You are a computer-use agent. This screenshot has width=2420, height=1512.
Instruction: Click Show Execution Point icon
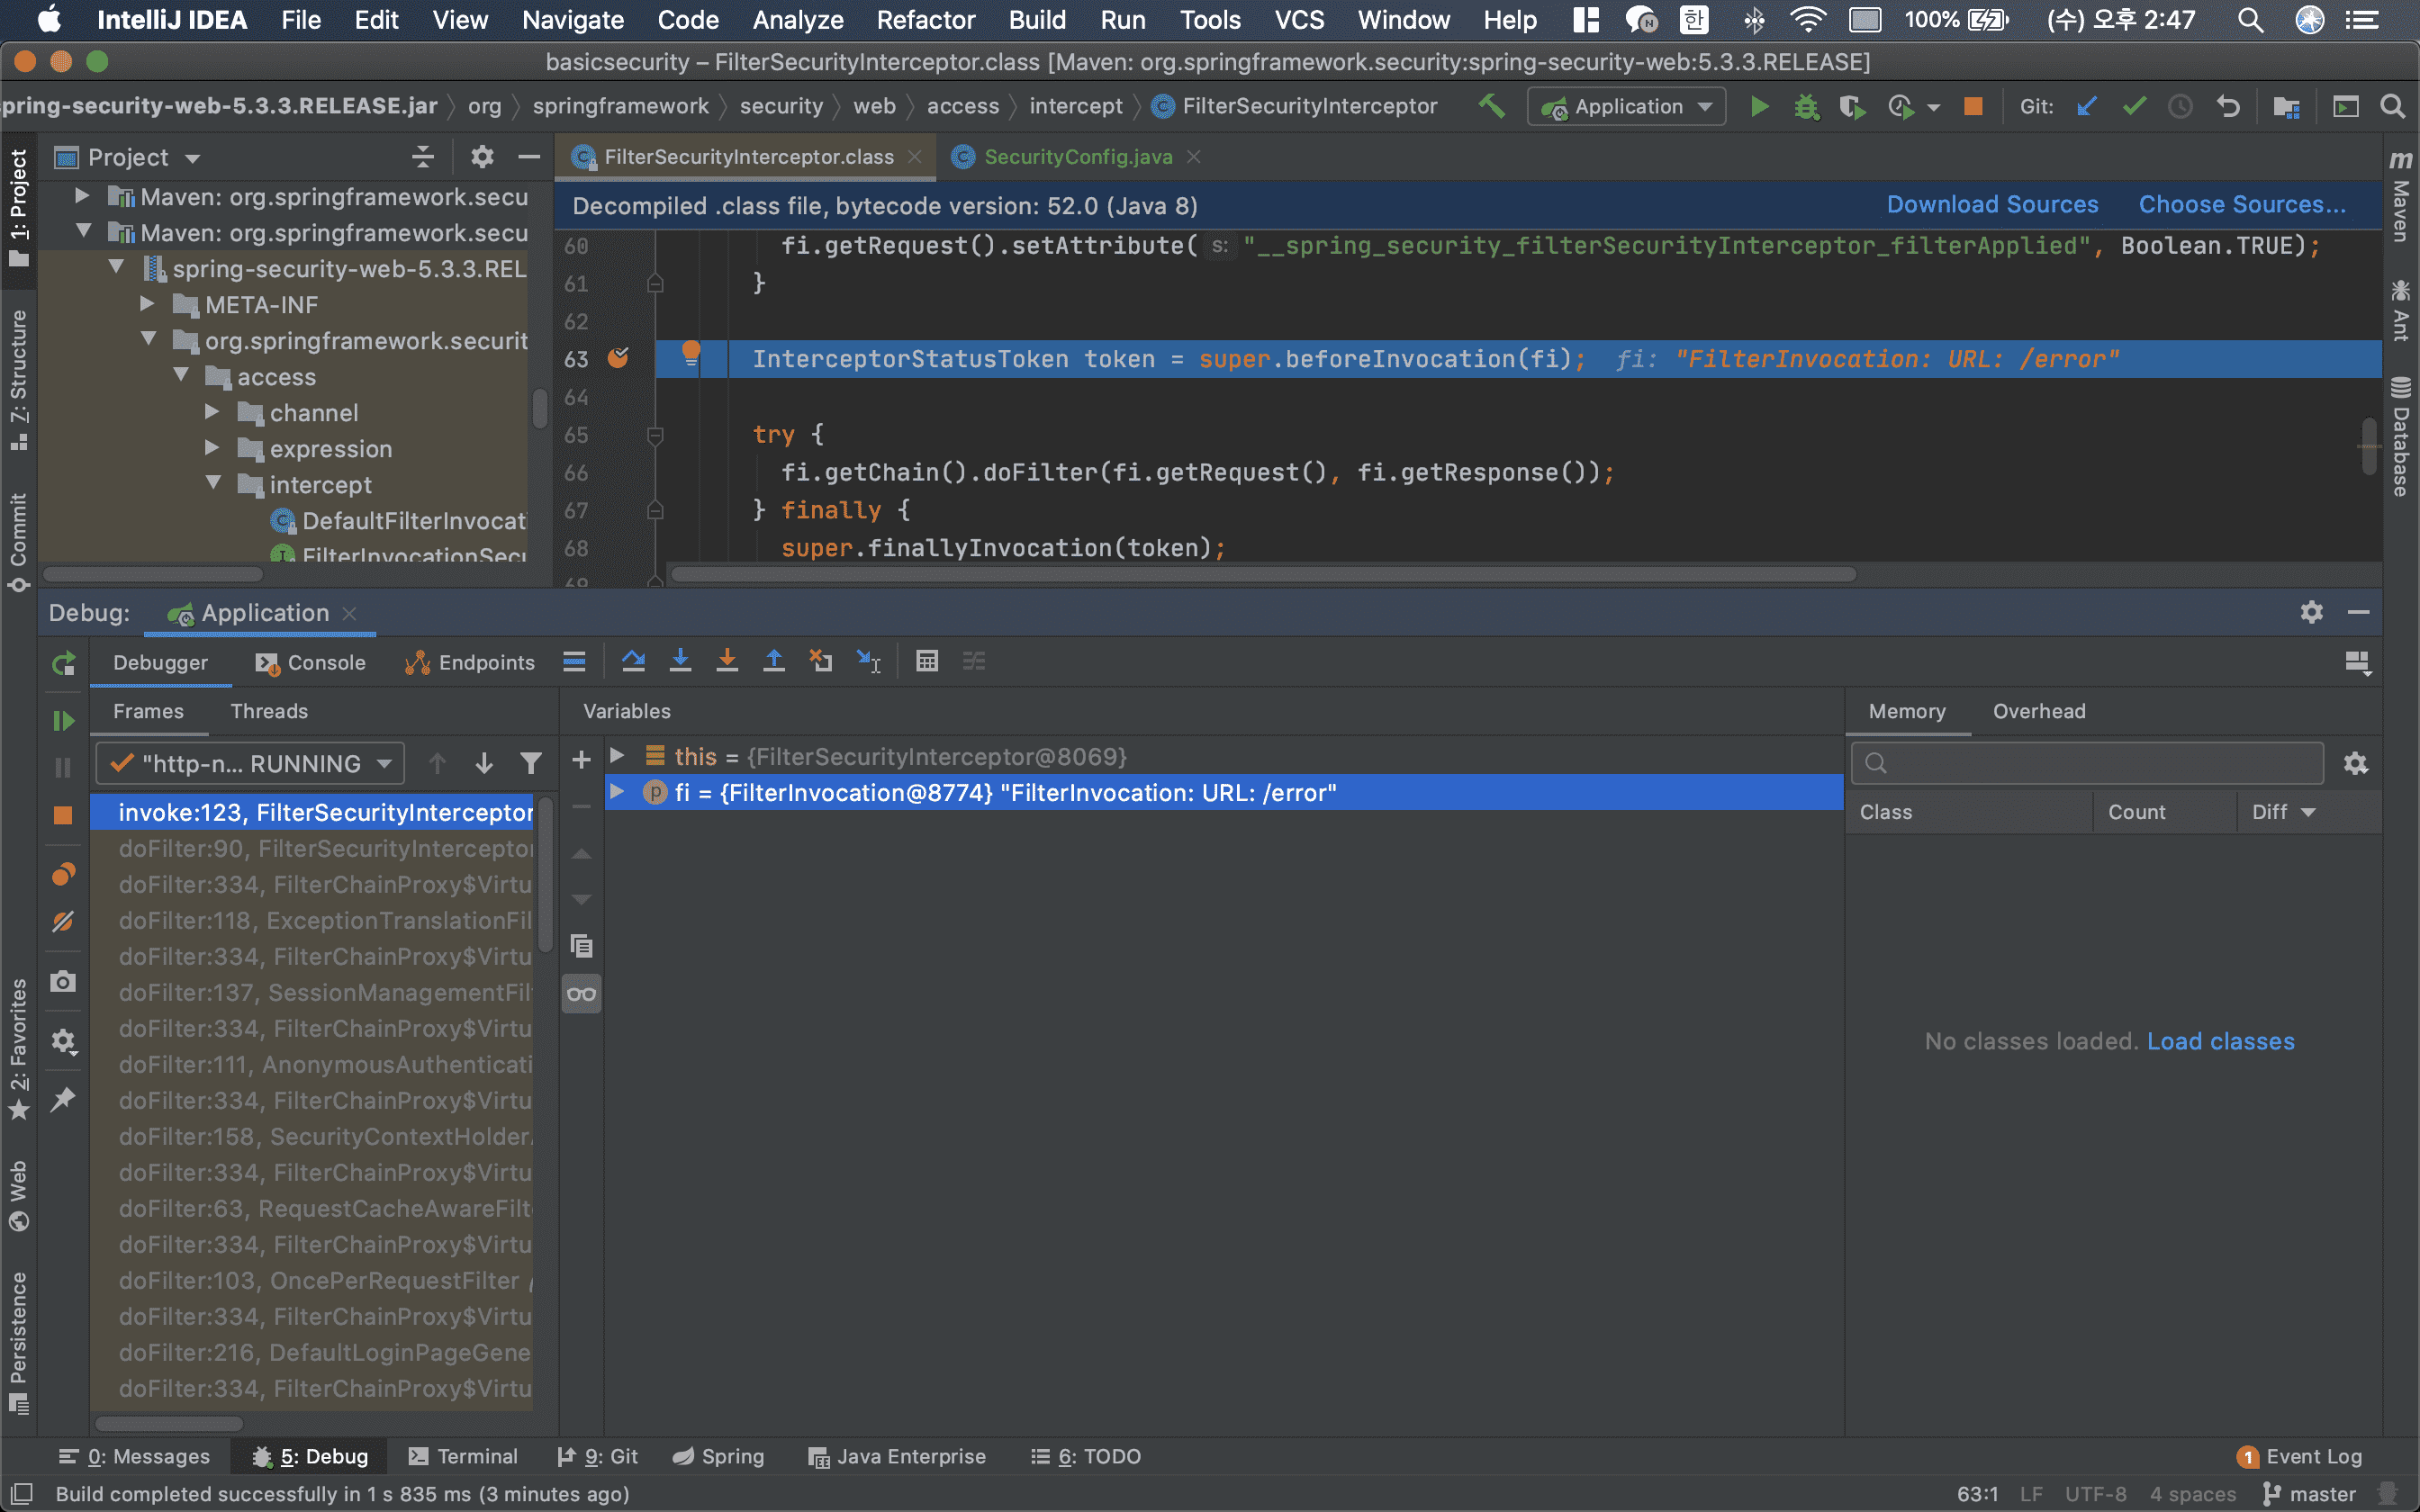point(574,661)
